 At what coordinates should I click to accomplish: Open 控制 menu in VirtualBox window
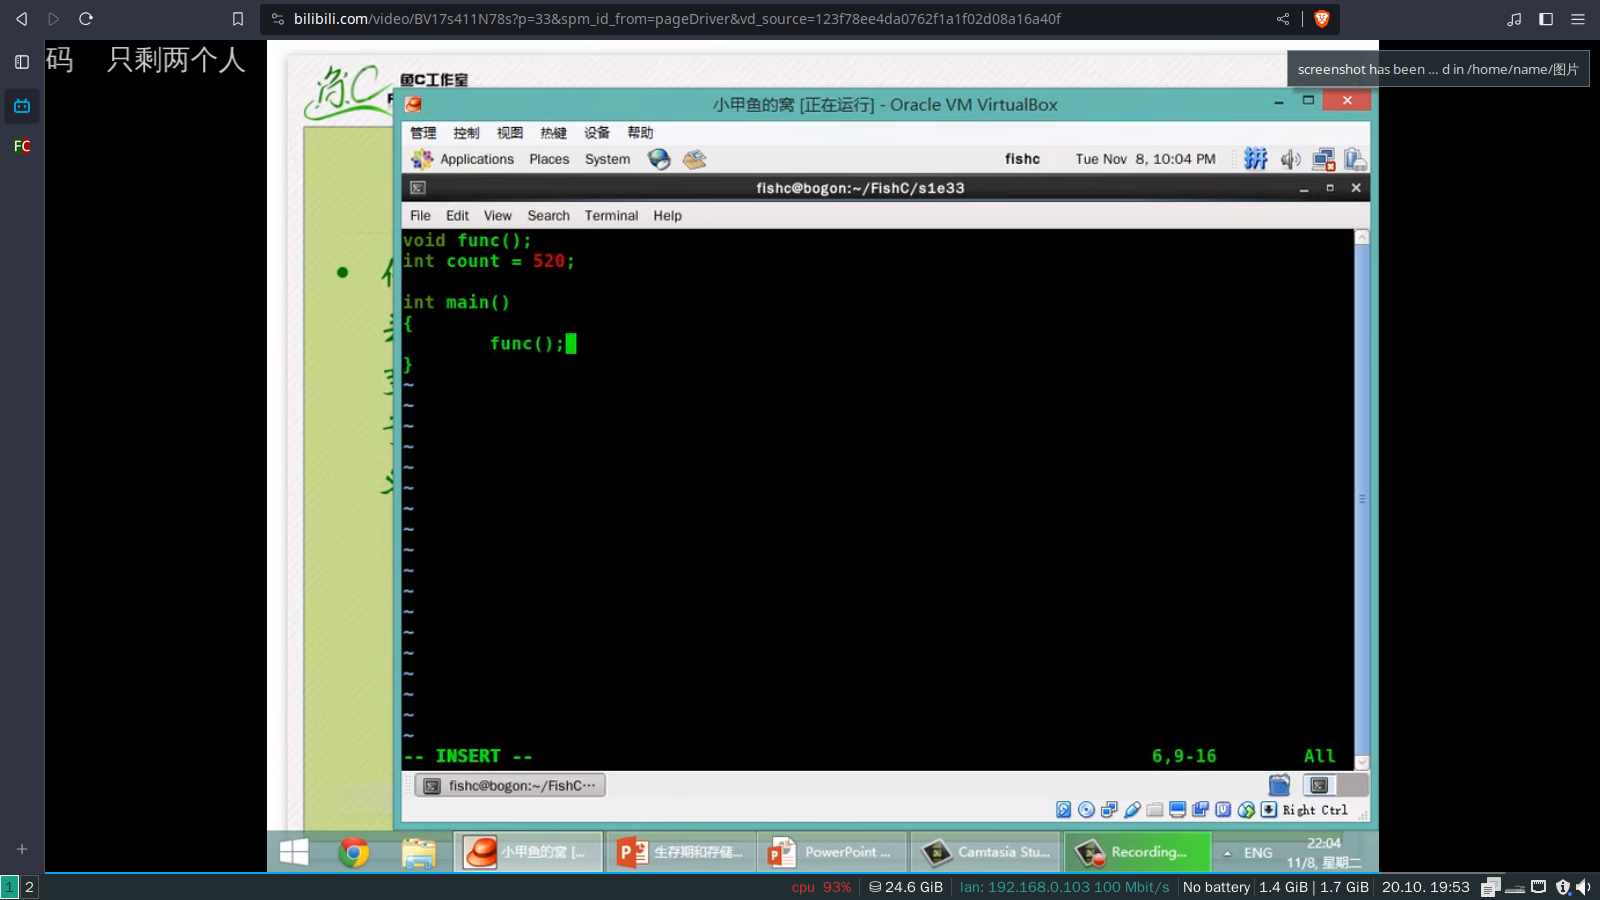click(x=466, y=133)
